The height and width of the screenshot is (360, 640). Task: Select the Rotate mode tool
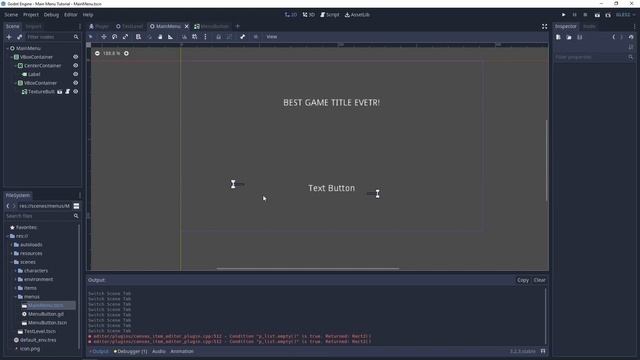point(115,37)
